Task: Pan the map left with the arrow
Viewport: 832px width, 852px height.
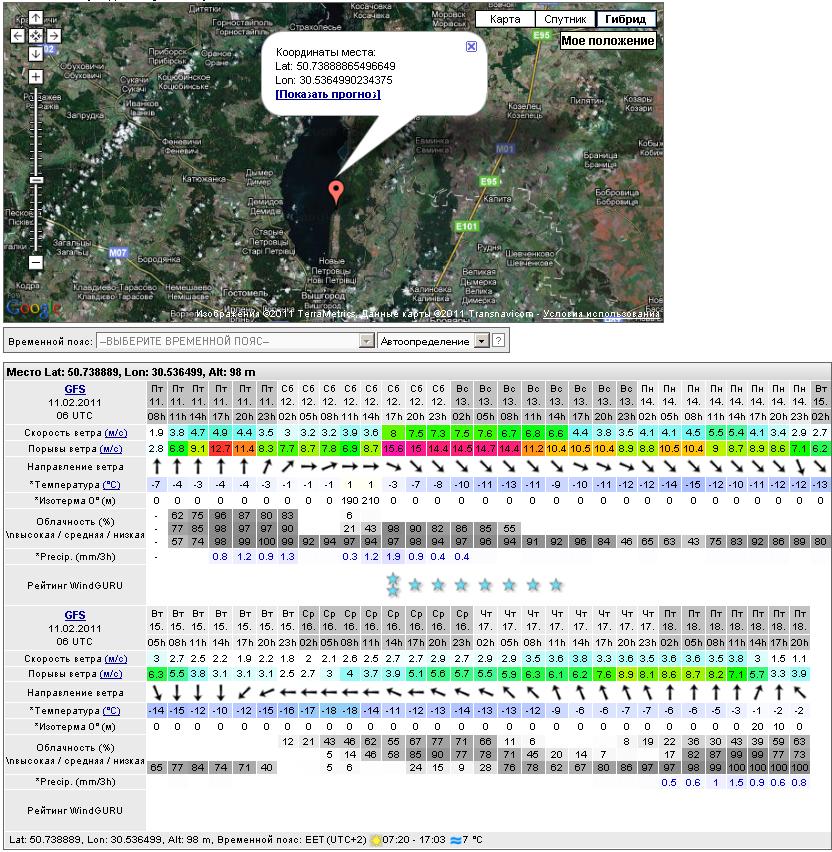Action: point(18,35)
